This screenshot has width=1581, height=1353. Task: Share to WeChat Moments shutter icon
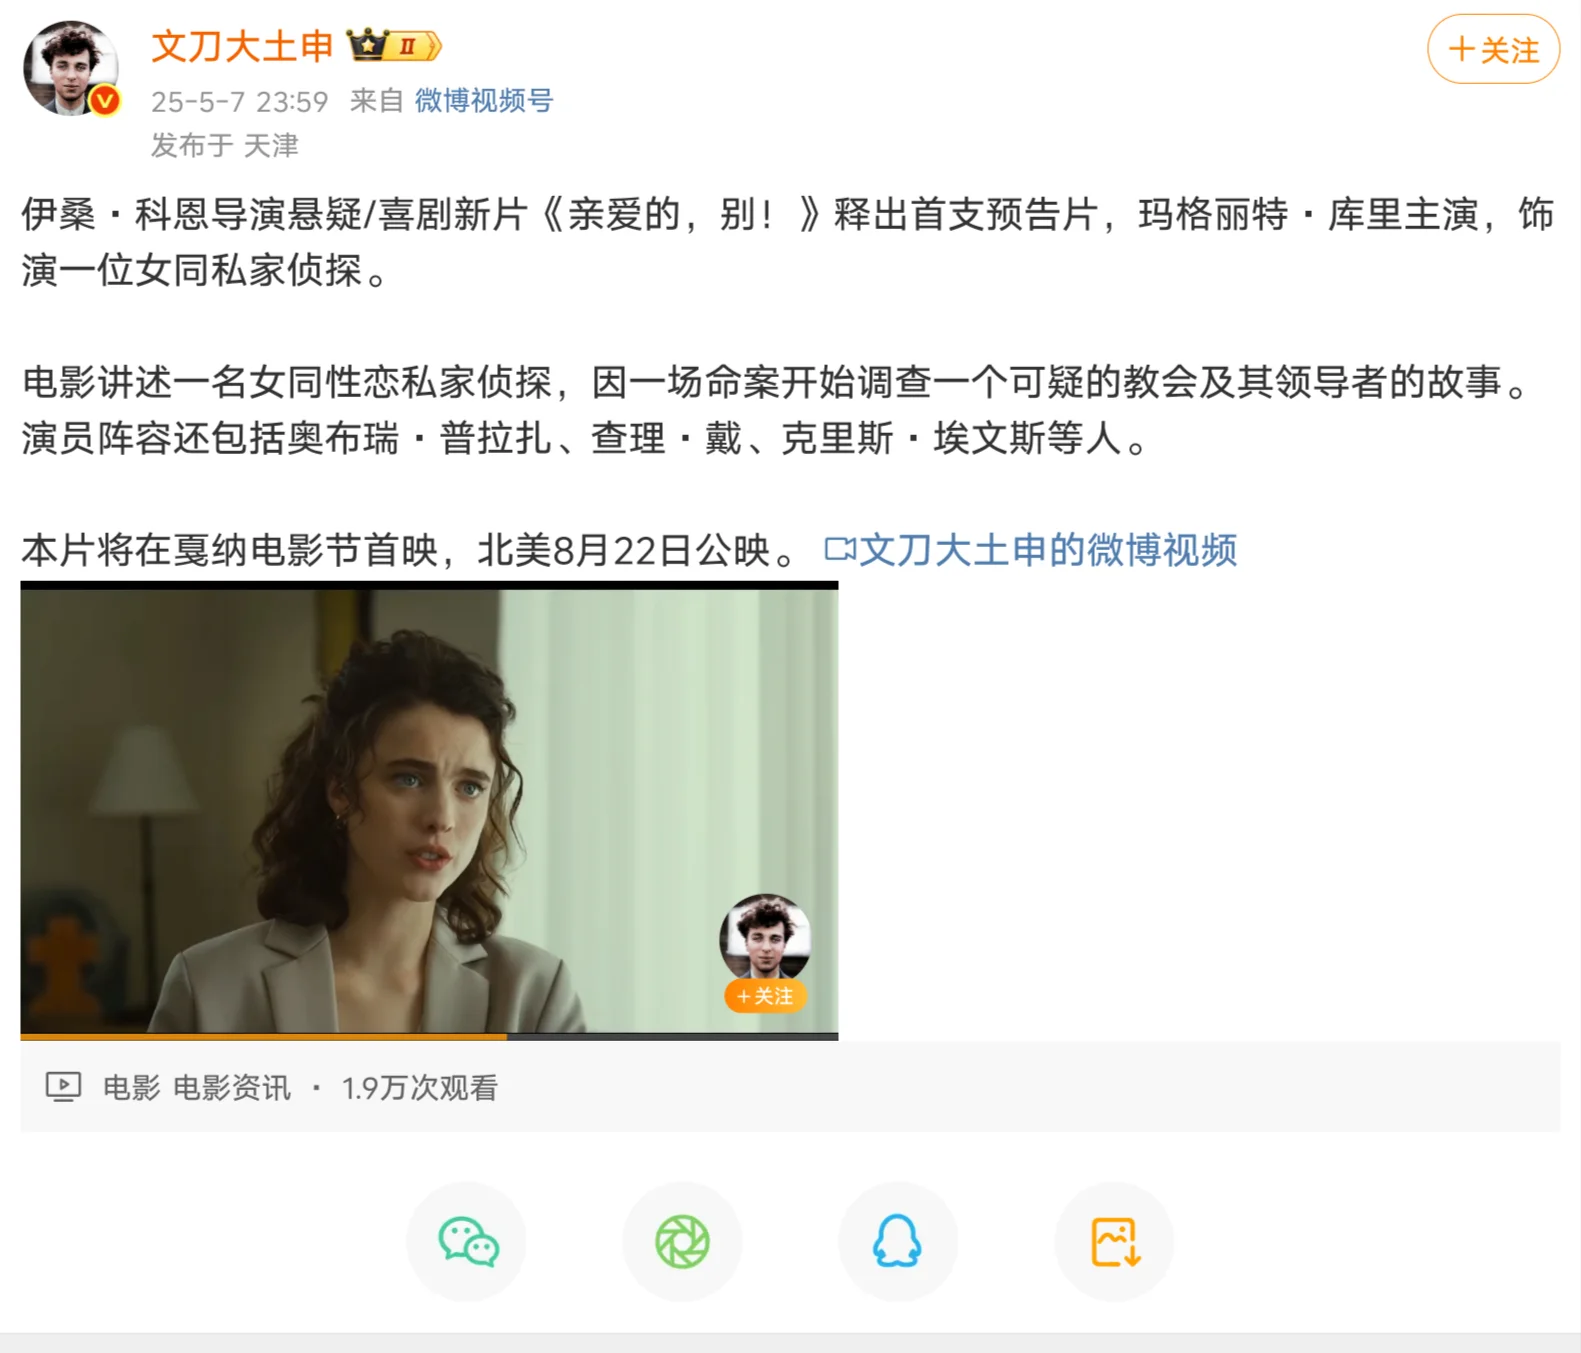683,1242
